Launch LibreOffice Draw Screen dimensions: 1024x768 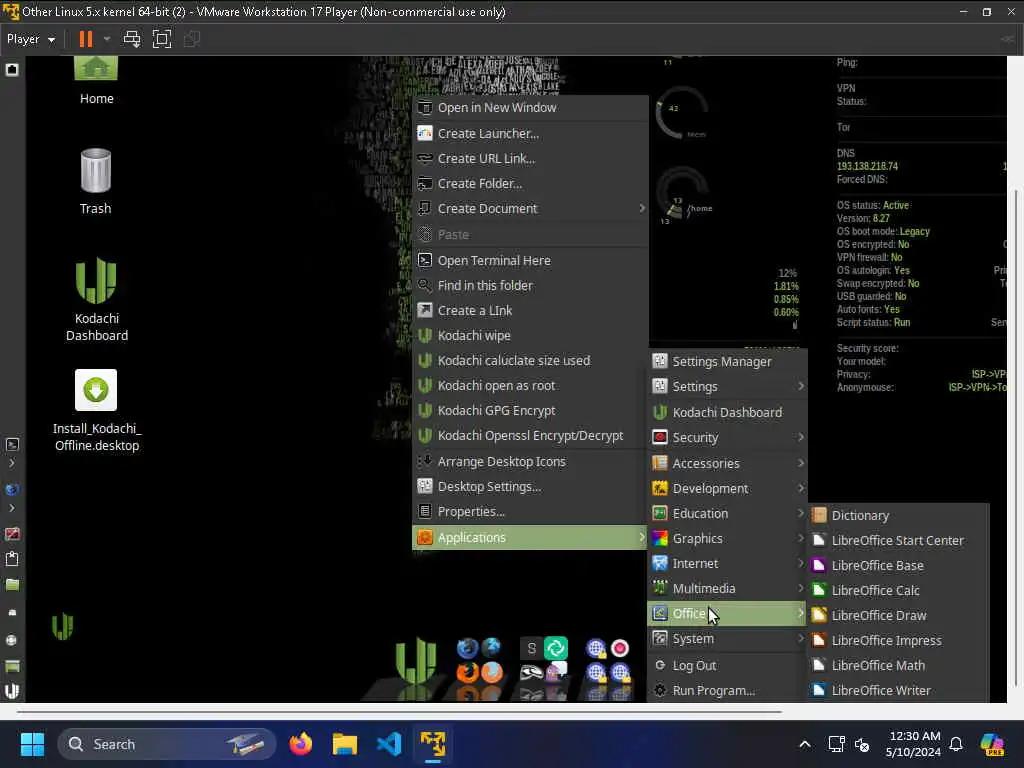pyautogui.click(x=899, y=615)
